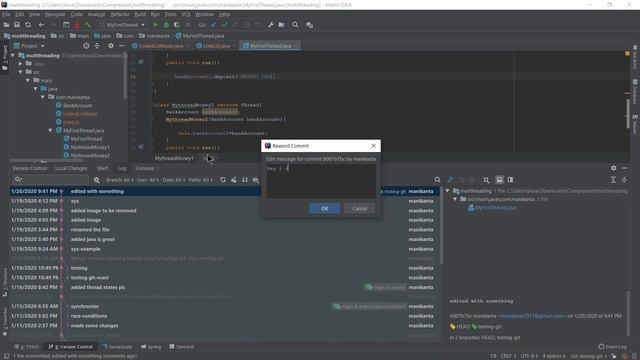
Task: Click Search Everywhere magnifier in main toolbar
Action: 295,25
